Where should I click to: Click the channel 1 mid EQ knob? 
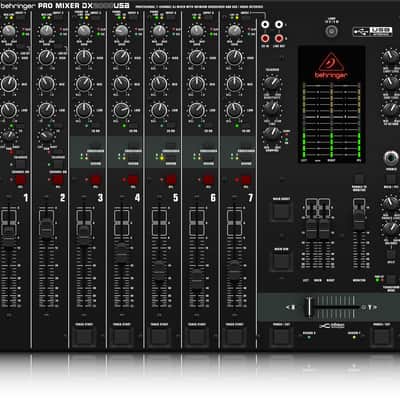(x=9, y=84)
